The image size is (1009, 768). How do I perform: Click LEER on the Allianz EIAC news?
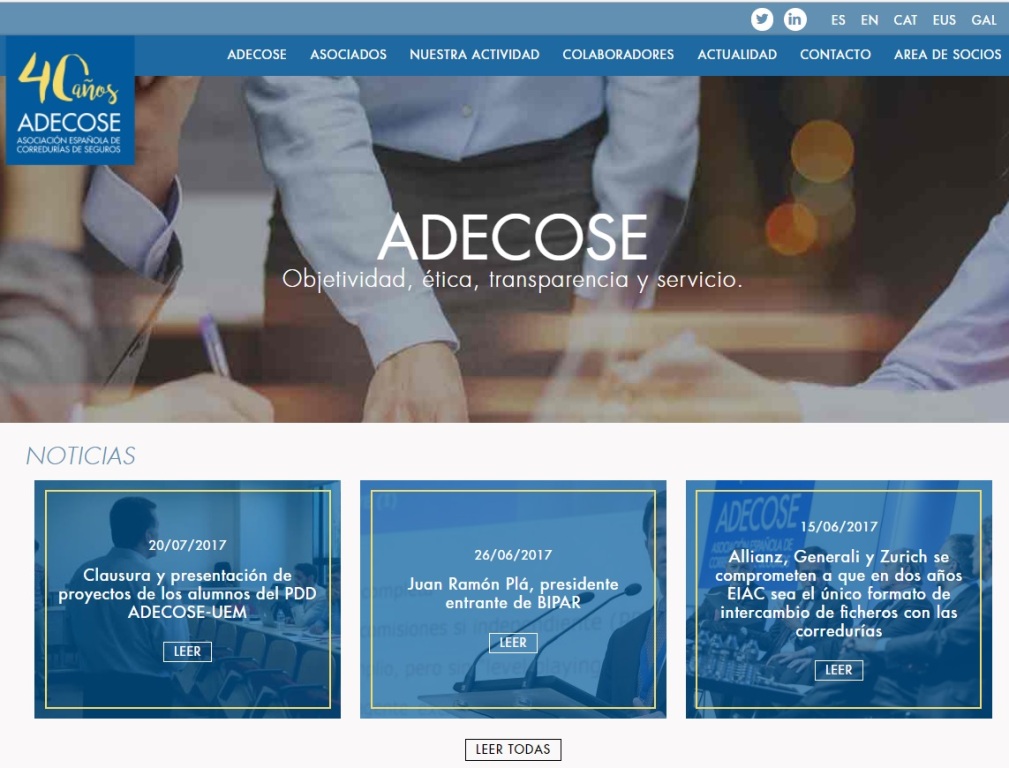click(838, 670)
